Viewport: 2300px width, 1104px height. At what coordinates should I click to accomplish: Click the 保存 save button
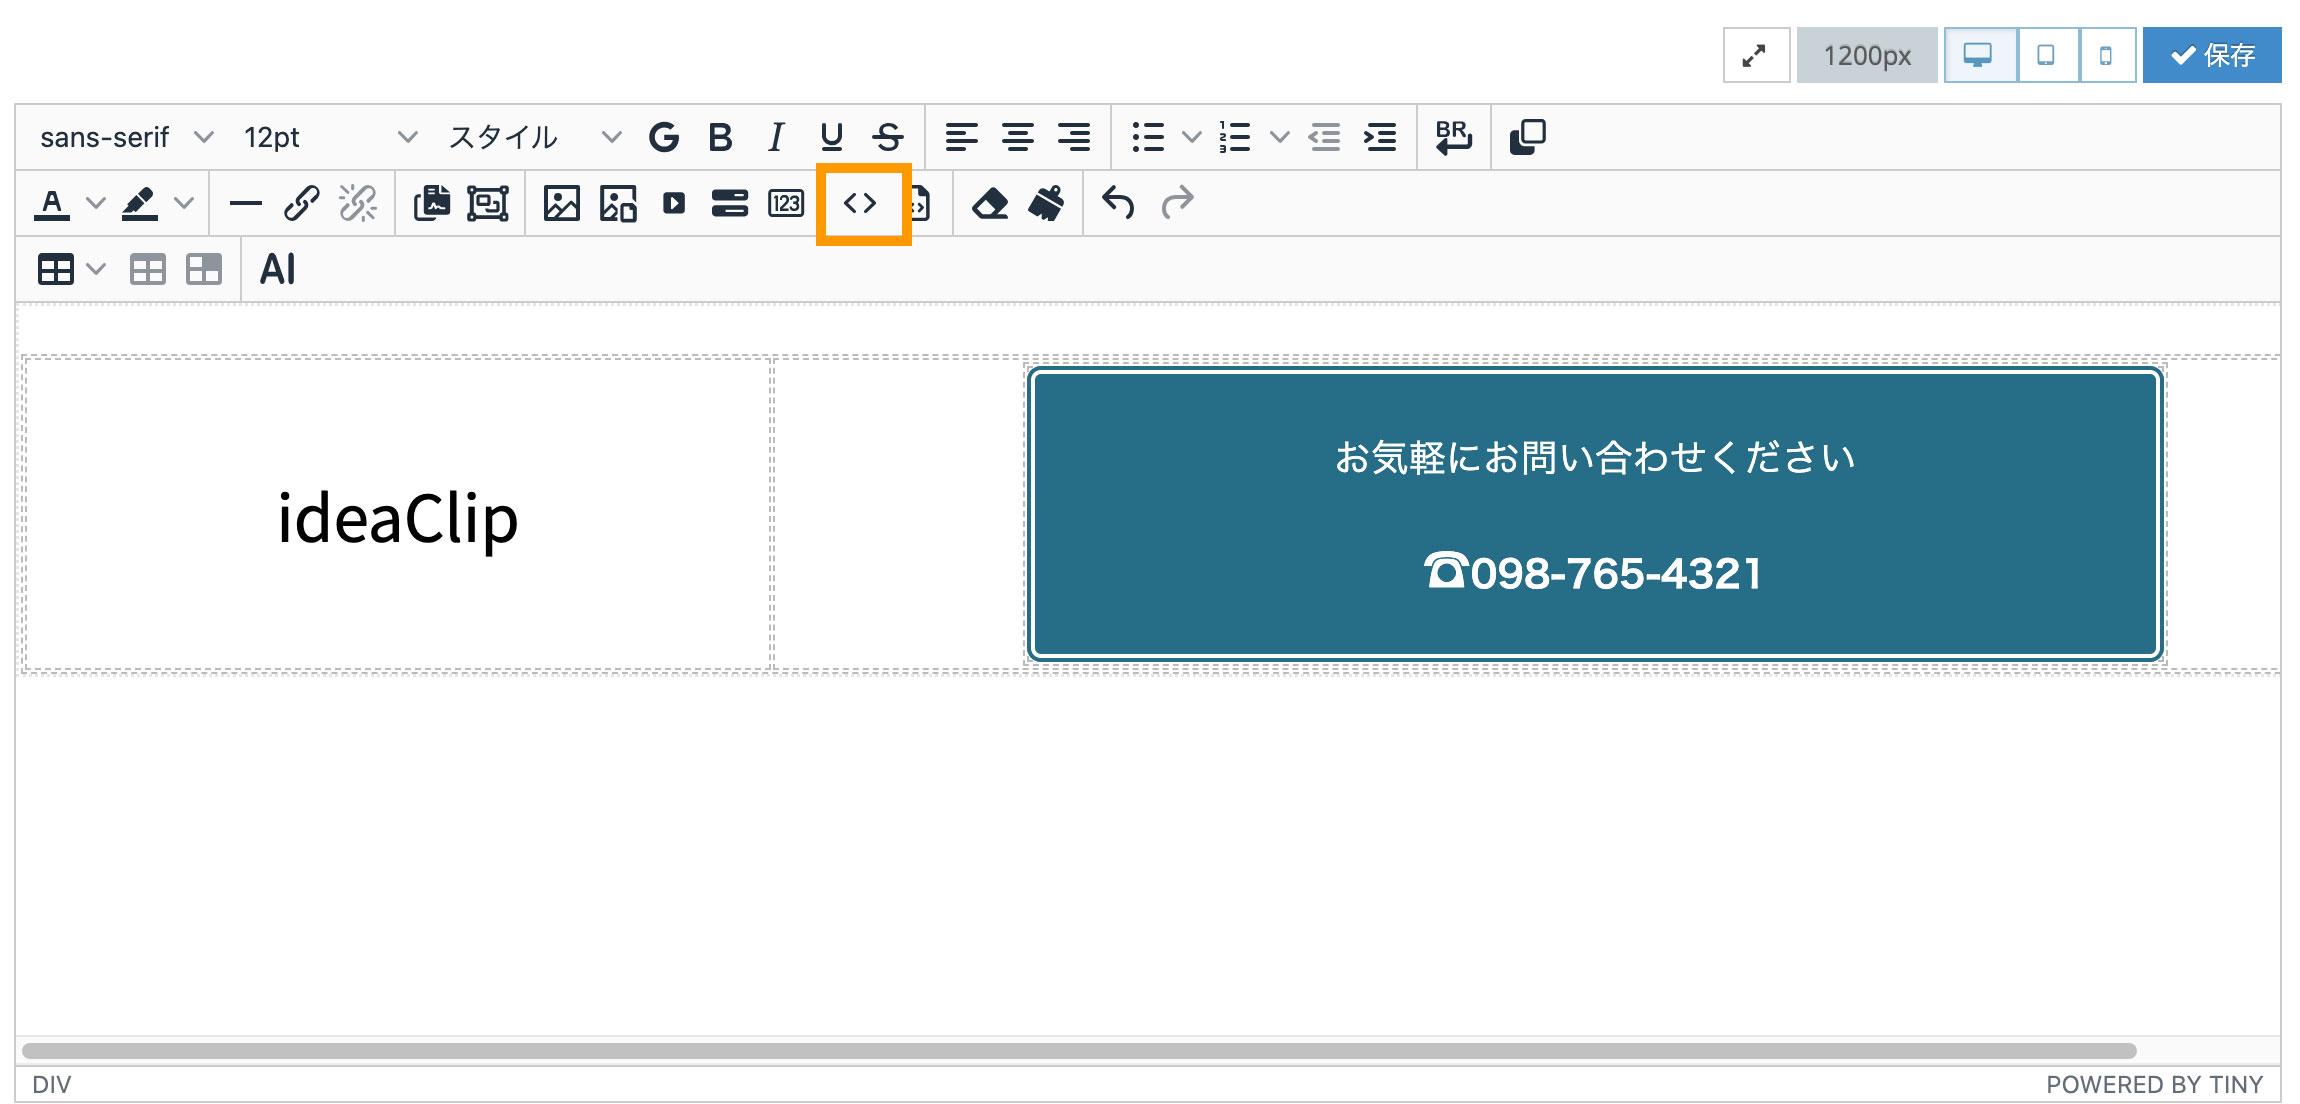click(2211, 55)
